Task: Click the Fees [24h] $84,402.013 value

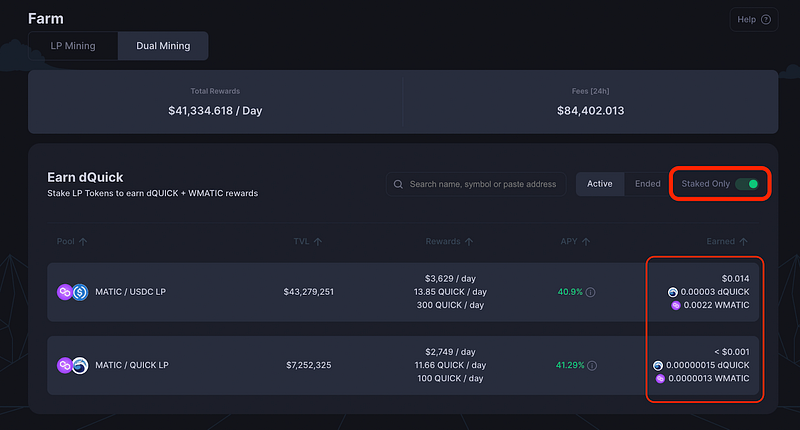Action: pyautogui.click(x=590, y=111)
